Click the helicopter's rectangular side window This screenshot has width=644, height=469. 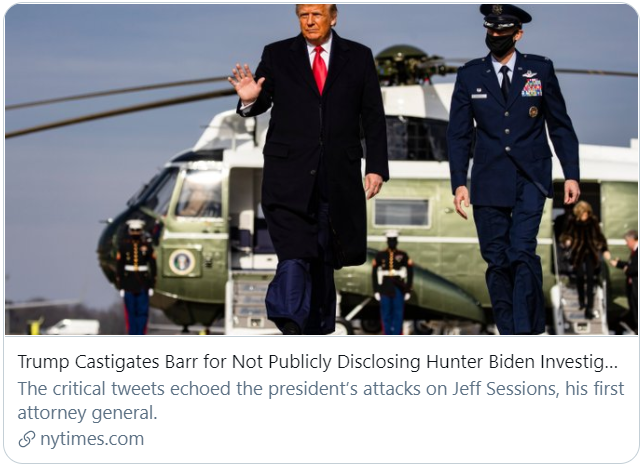pos(402,212)
